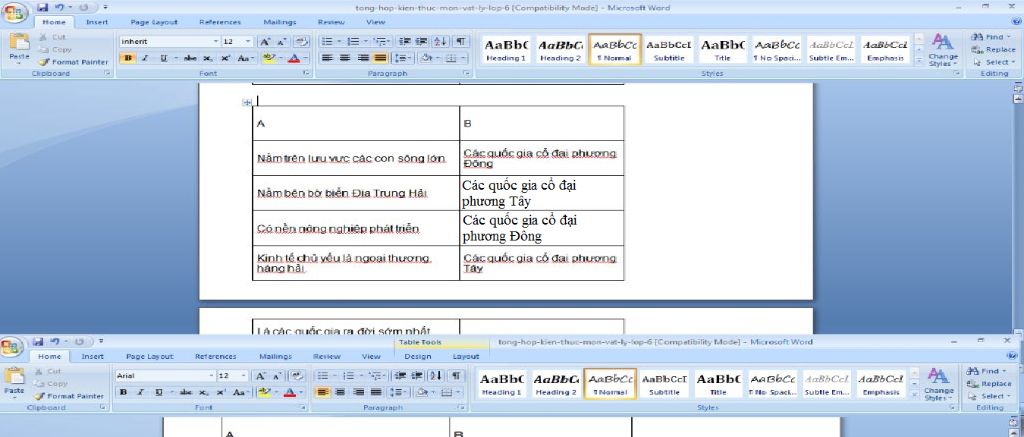Open Insert tab in inherit-font window
1024x437 pixels.
tap(97, 22)
